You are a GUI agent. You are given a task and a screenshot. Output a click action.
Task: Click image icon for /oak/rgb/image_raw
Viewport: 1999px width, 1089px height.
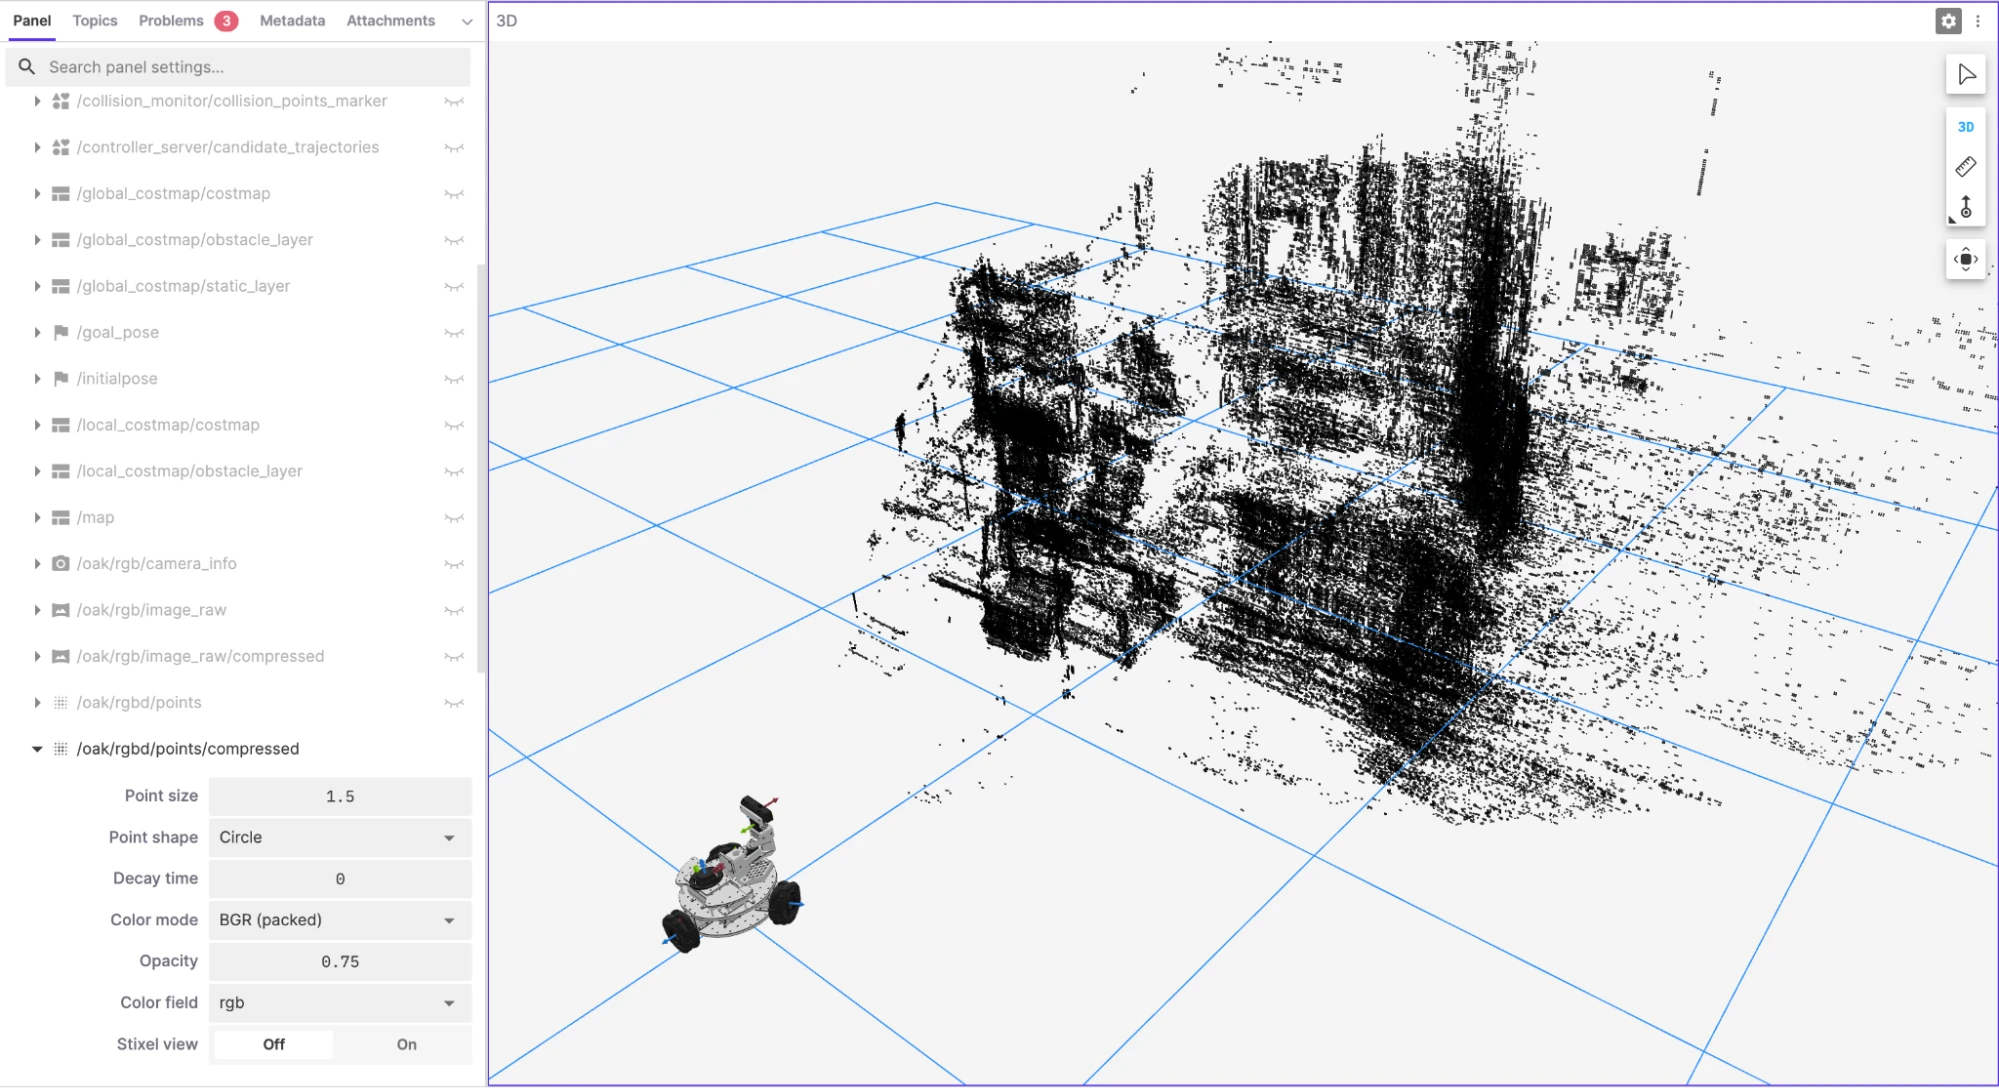[x=61, y=610]
